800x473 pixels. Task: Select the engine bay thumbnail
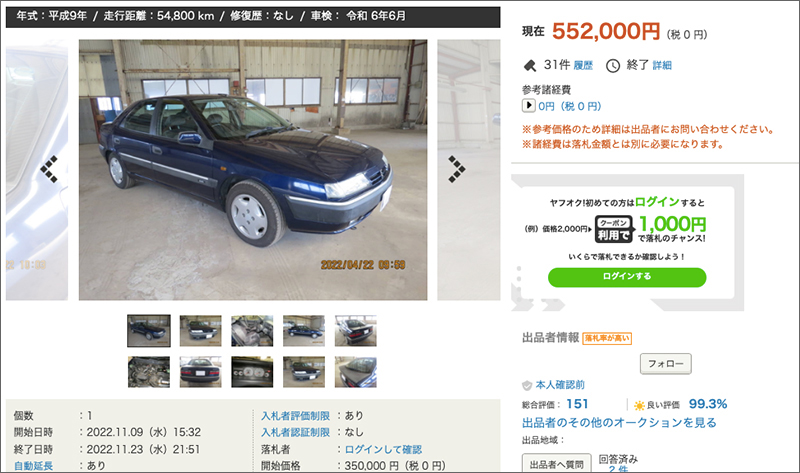click(148, 372)
